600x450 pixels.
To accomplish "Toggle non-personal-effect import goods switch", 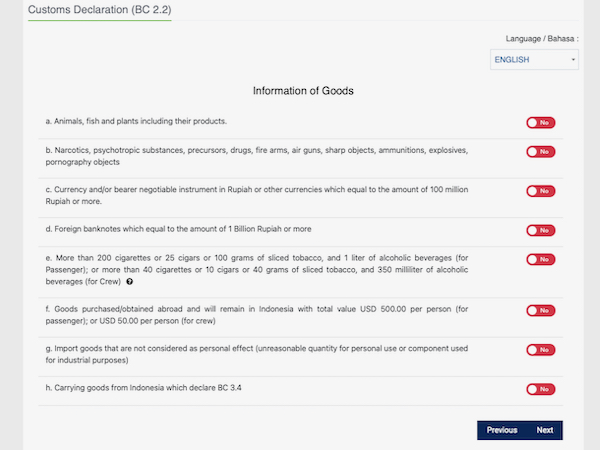I will tap(540, 350).
